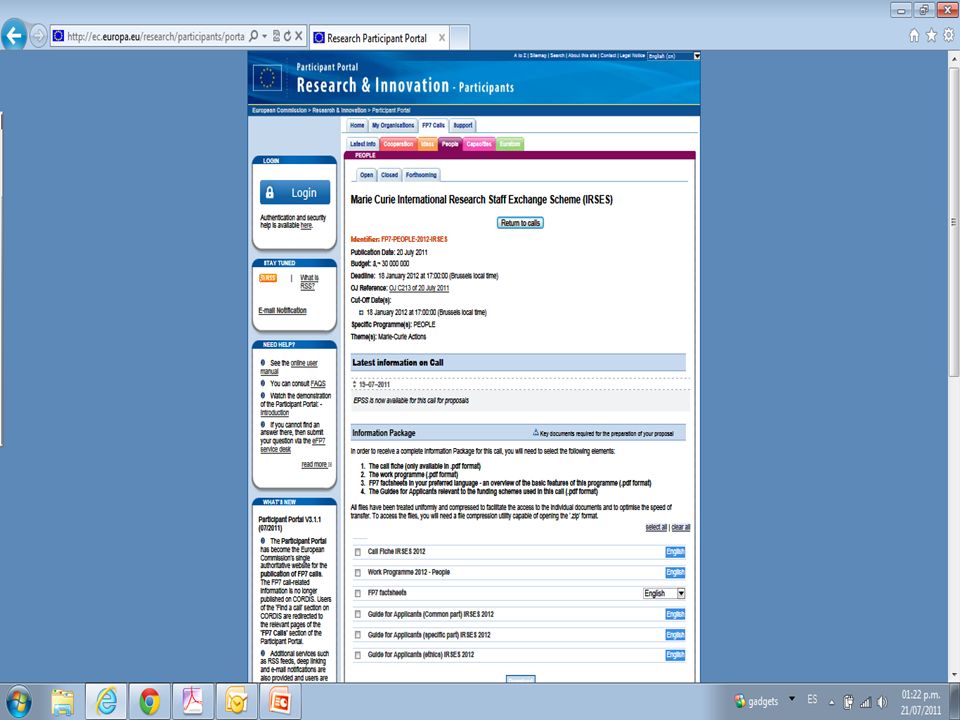Image resolution: width=960 pixels, height=720 pixels.
Task: Show Forthcoming calls tab
Action: coord(421,175)
